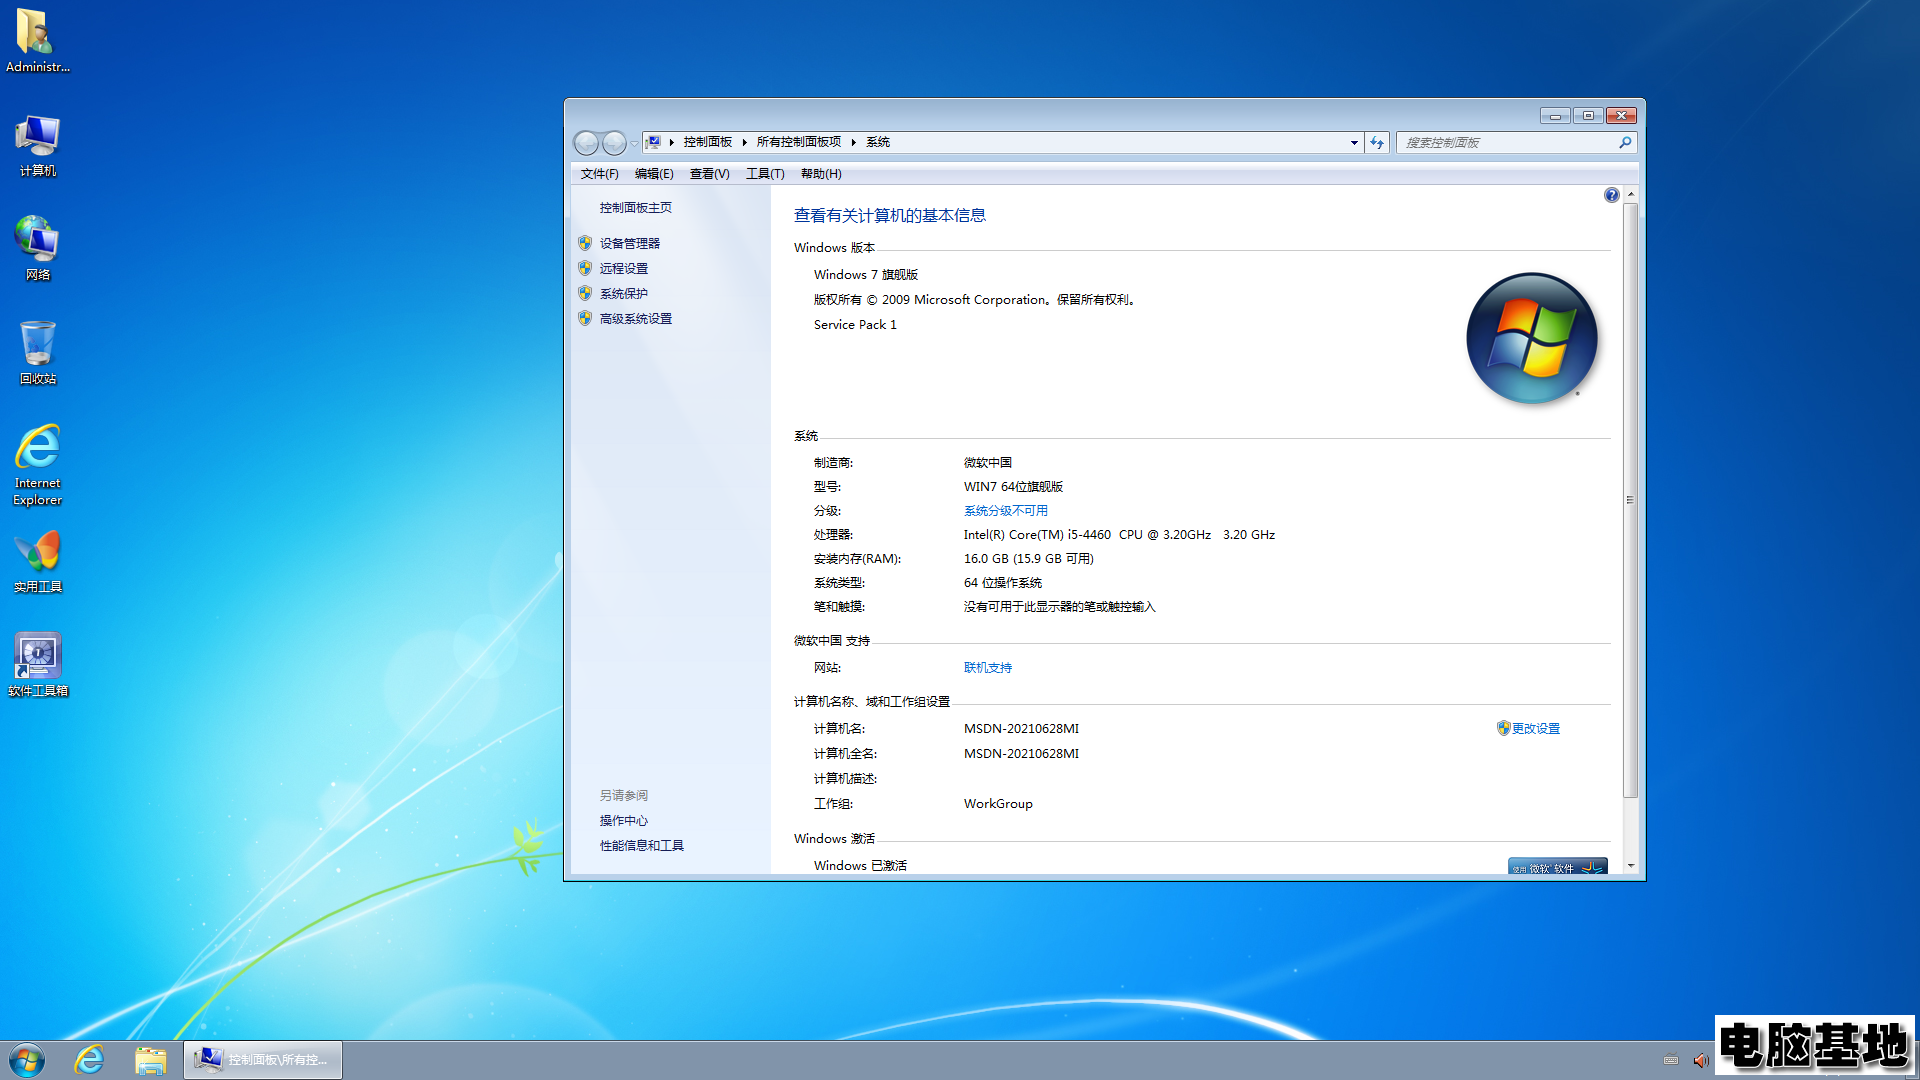Viewport: 1920px width, 1080px height.
Task: Click the blue help question mark icon
Action: click(1611, 195)
